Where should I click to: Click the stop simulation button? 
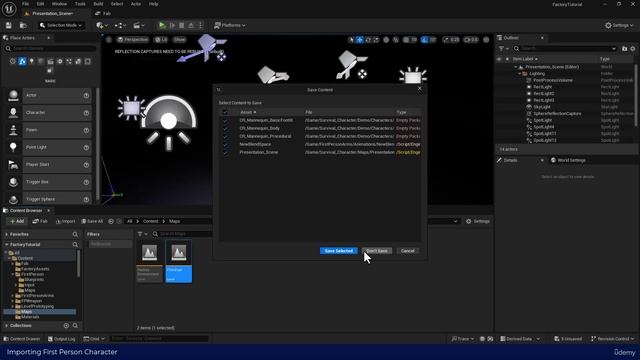182,25
